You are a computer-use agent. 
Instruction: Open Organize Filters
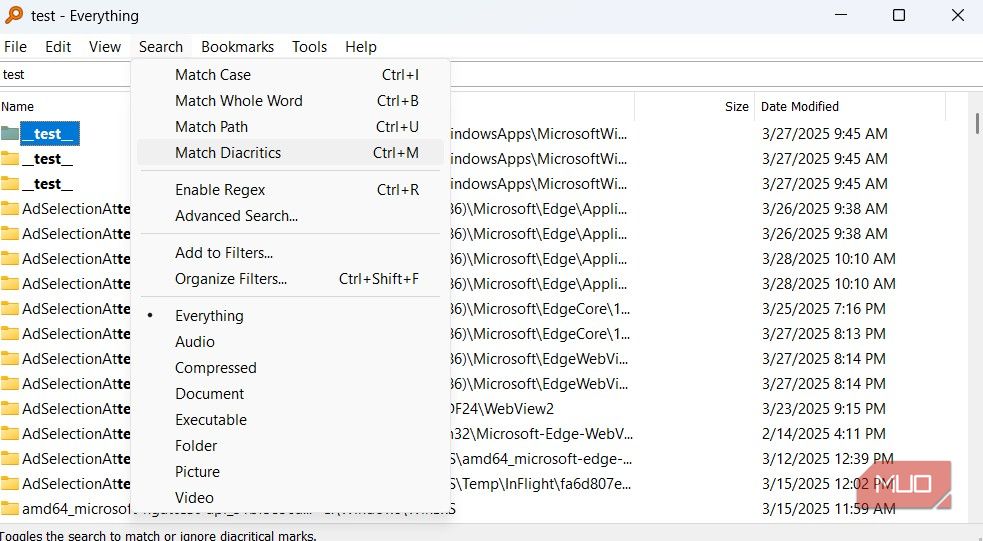290,279
